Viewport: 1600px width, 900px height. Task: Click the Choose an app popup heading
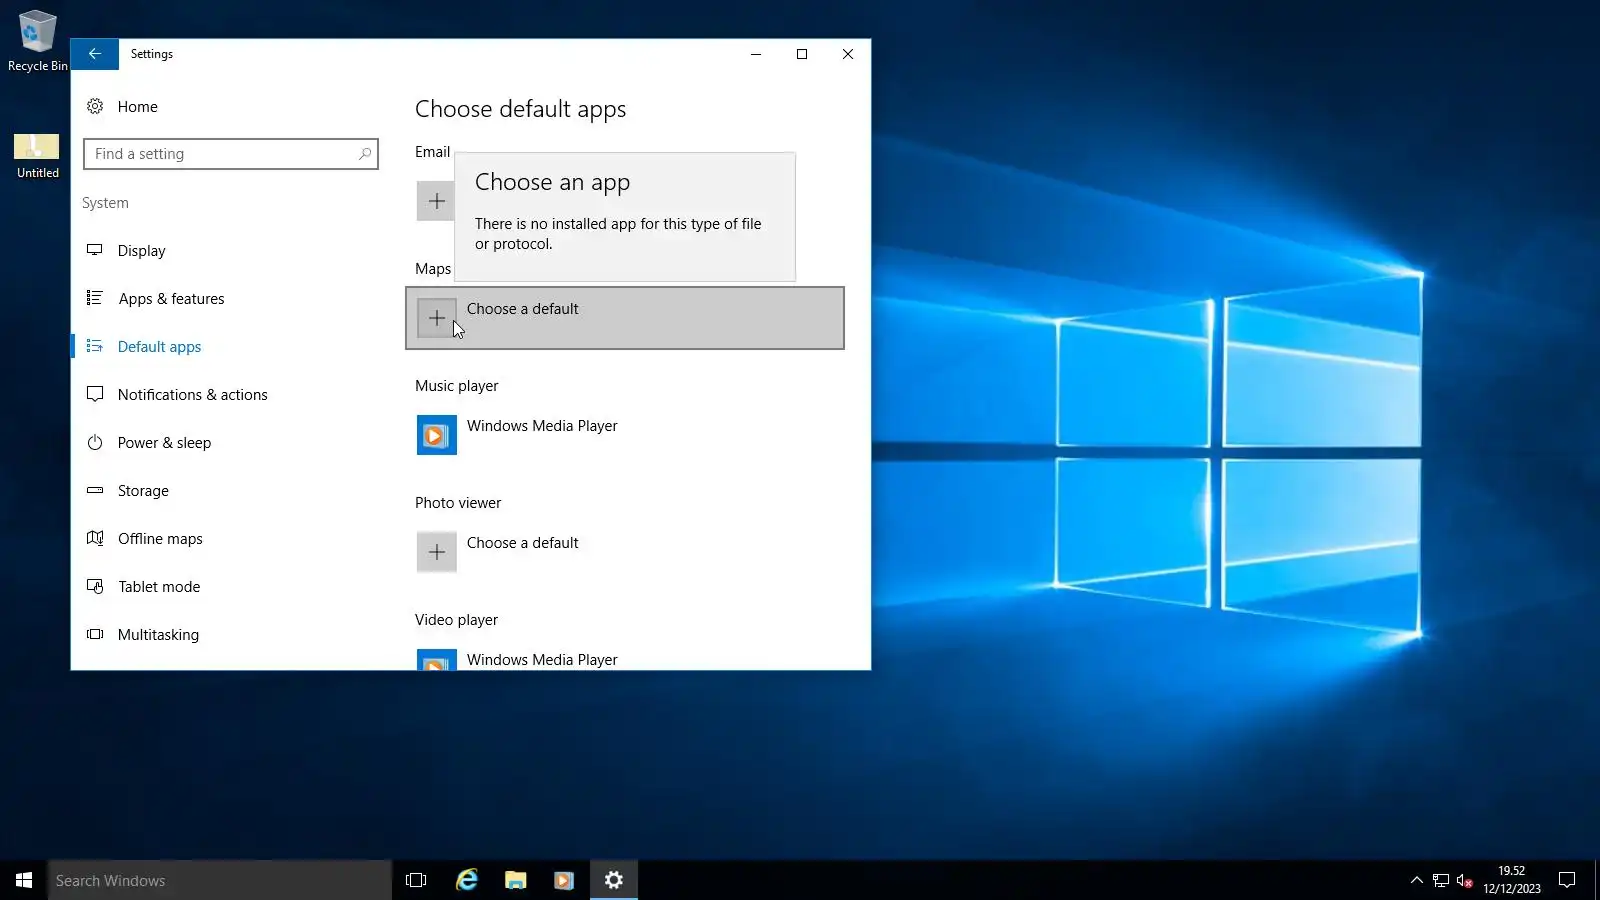point(552,182)
